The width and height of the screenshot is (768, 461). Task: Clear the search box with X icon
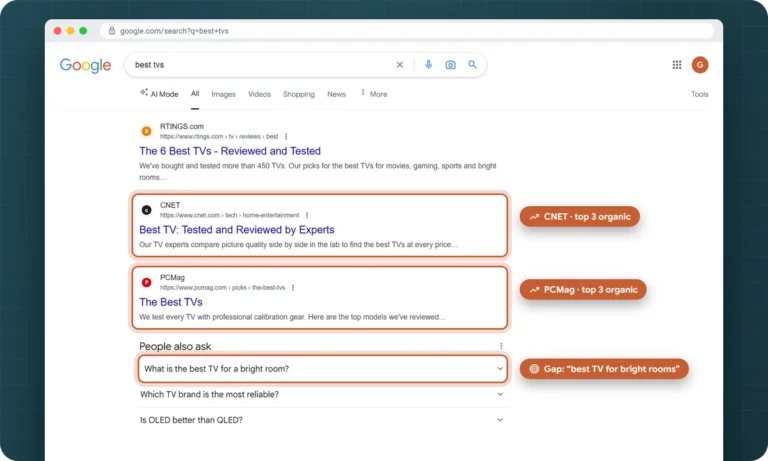pos(400,65)
